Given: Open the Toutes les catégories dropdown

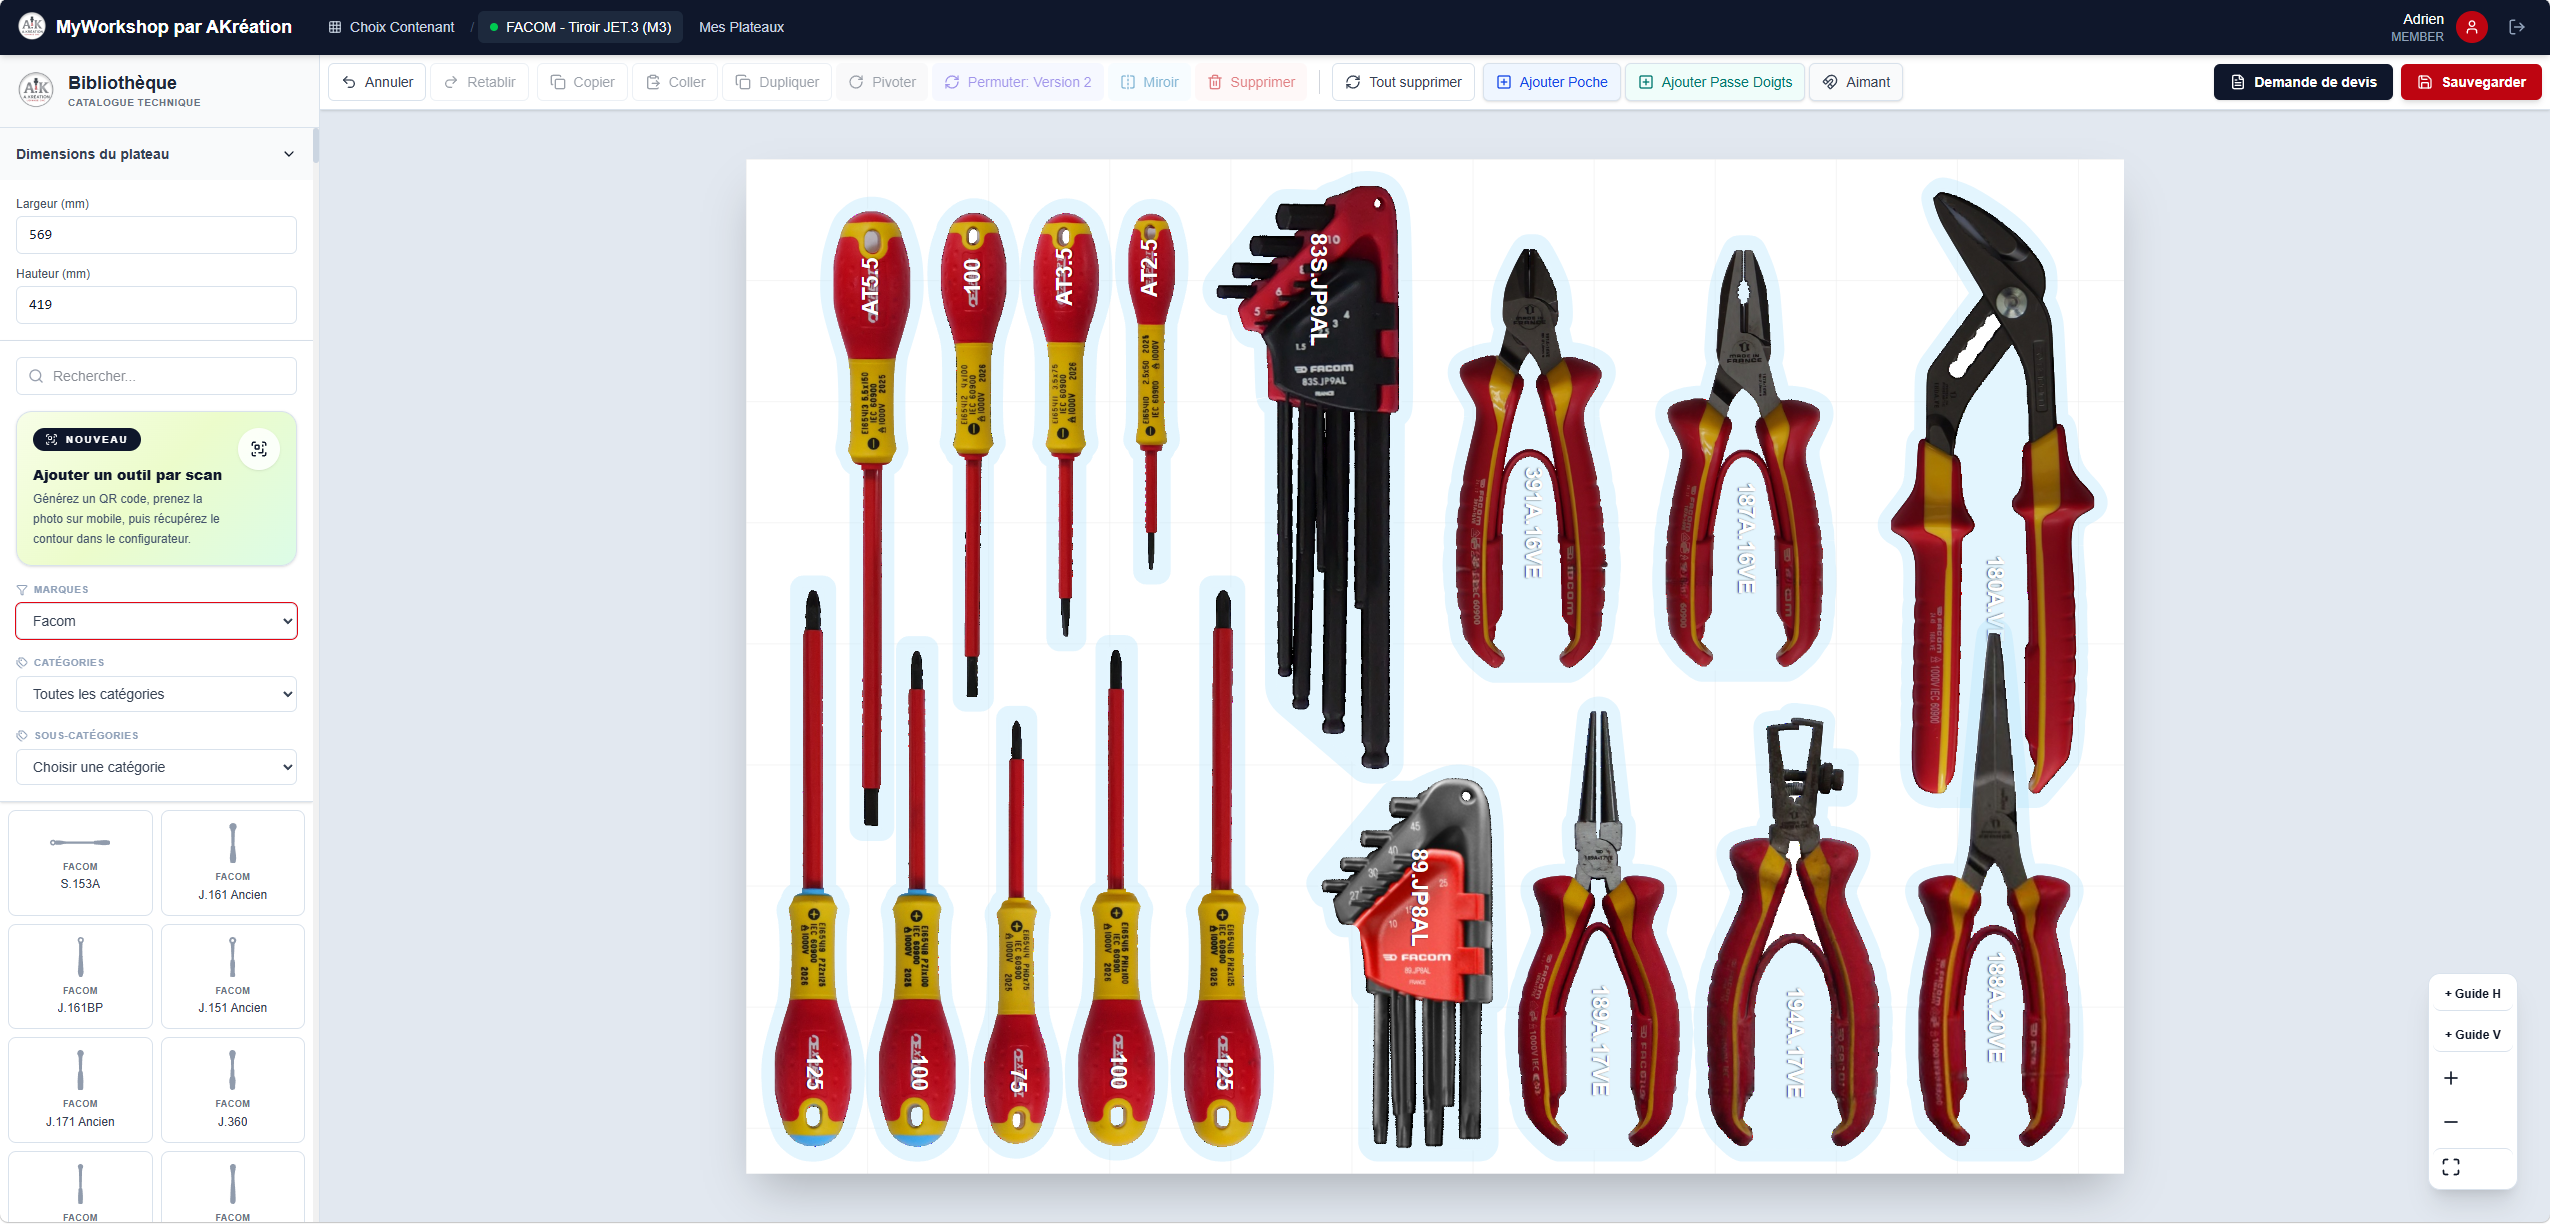Looking at the screenshot, I should [x=156, y=694].
